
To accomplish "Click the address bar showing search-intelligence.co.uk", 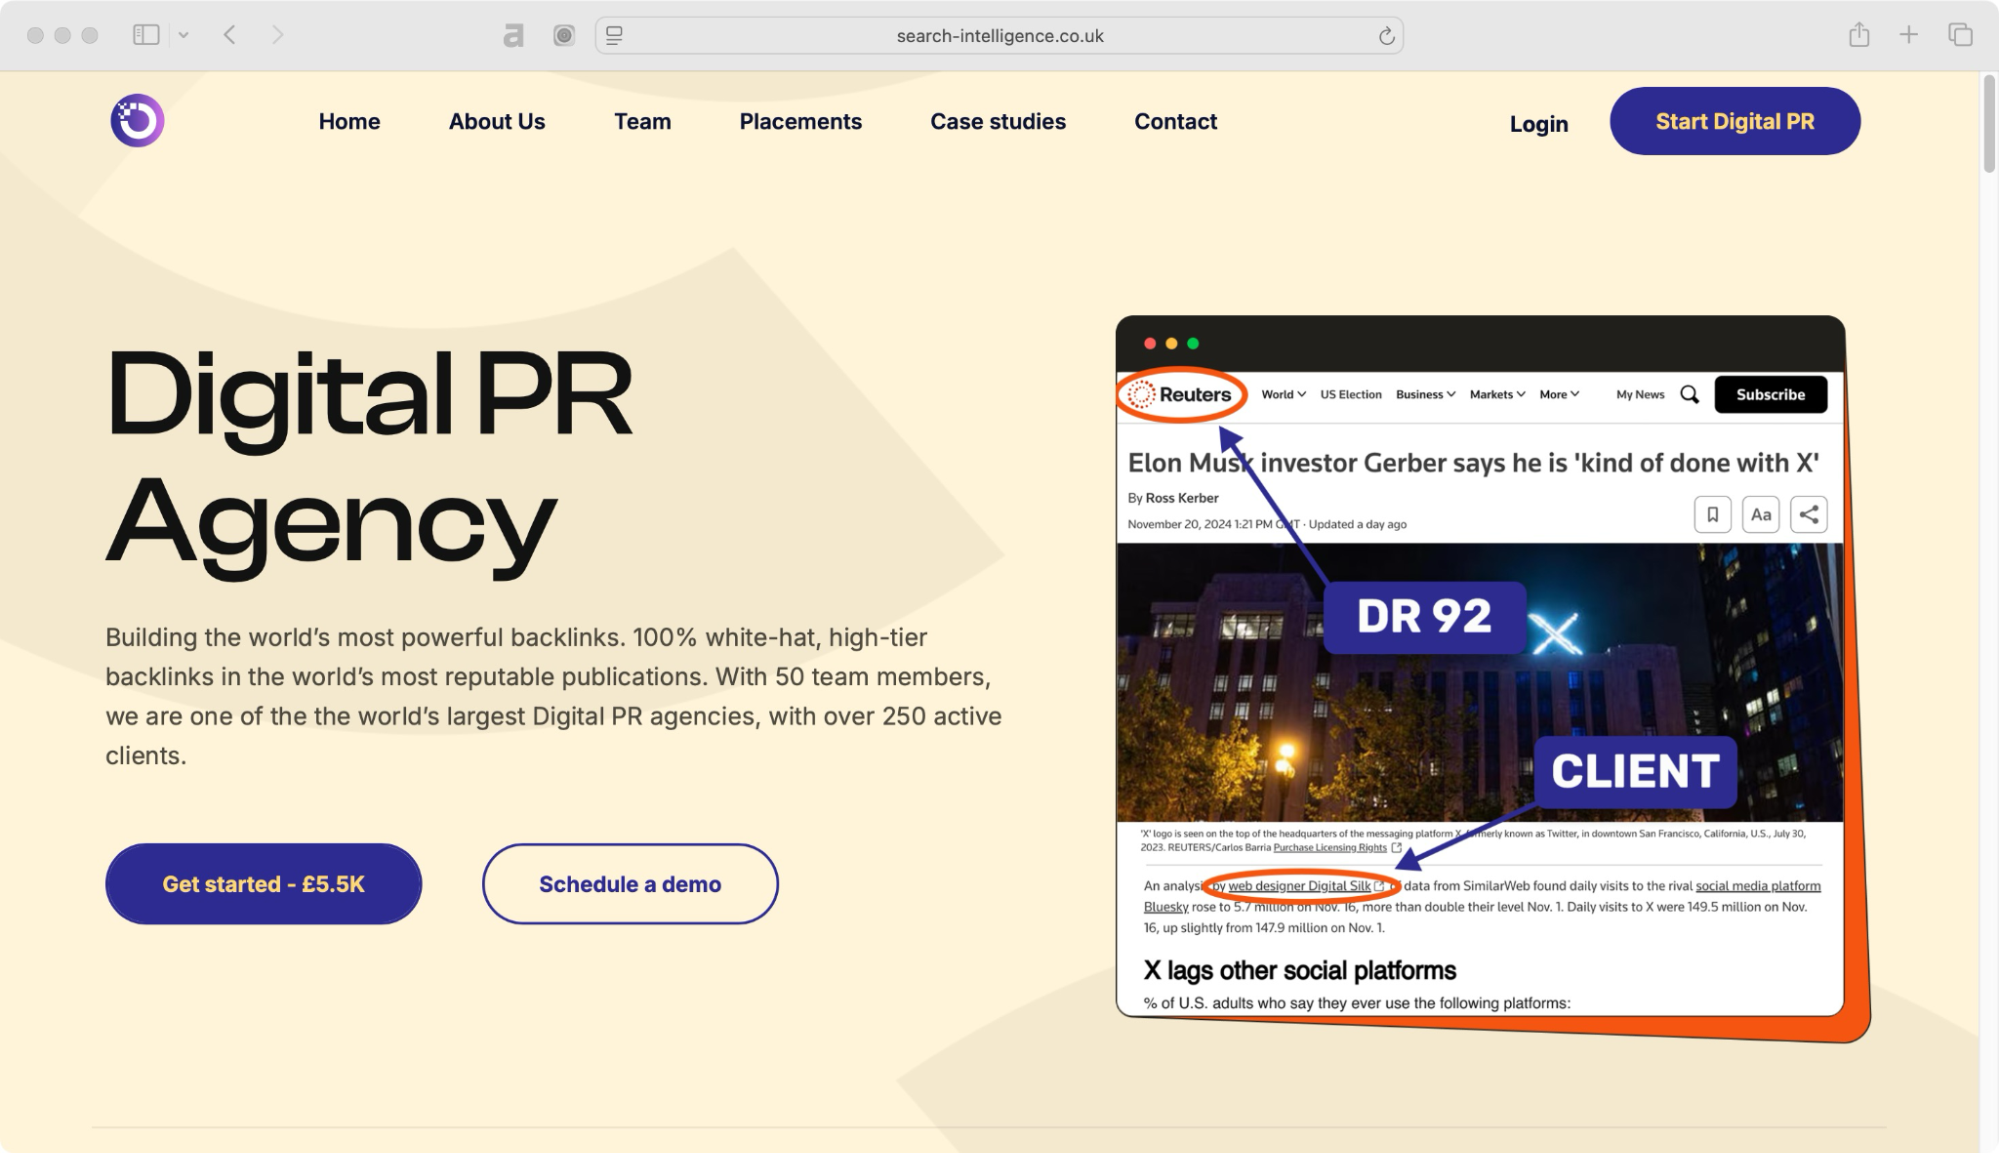I will click(999, 35).
